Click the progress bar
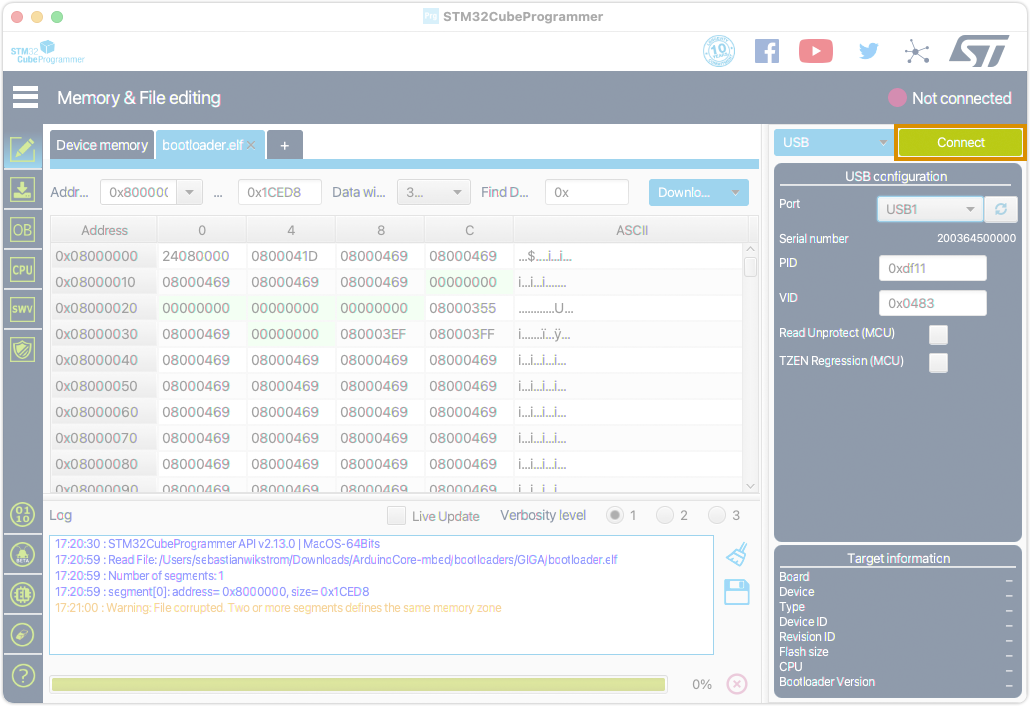Viewport: 1030px width, 706px height. click(x=358, y=684)
